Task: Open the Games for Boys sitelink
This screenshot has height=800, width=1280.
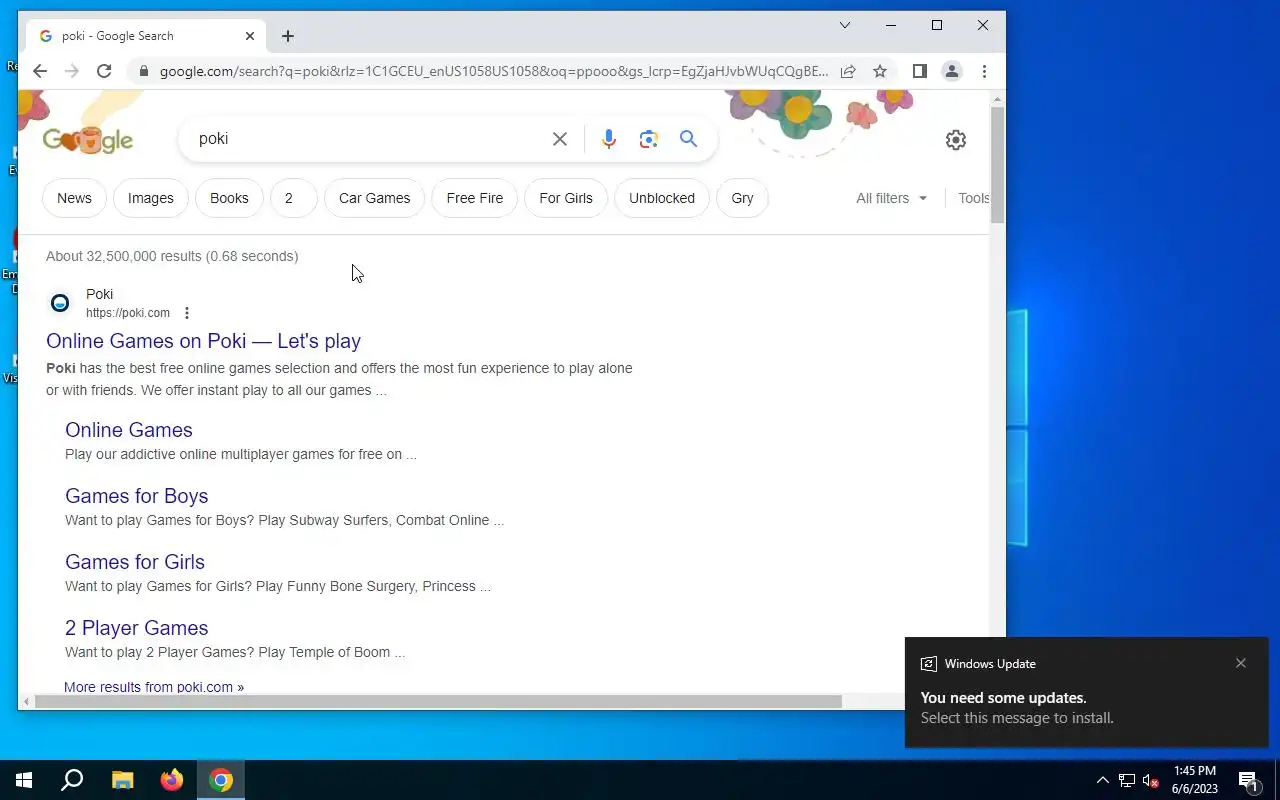Action: pyautogui.click(x=137, y=496)
